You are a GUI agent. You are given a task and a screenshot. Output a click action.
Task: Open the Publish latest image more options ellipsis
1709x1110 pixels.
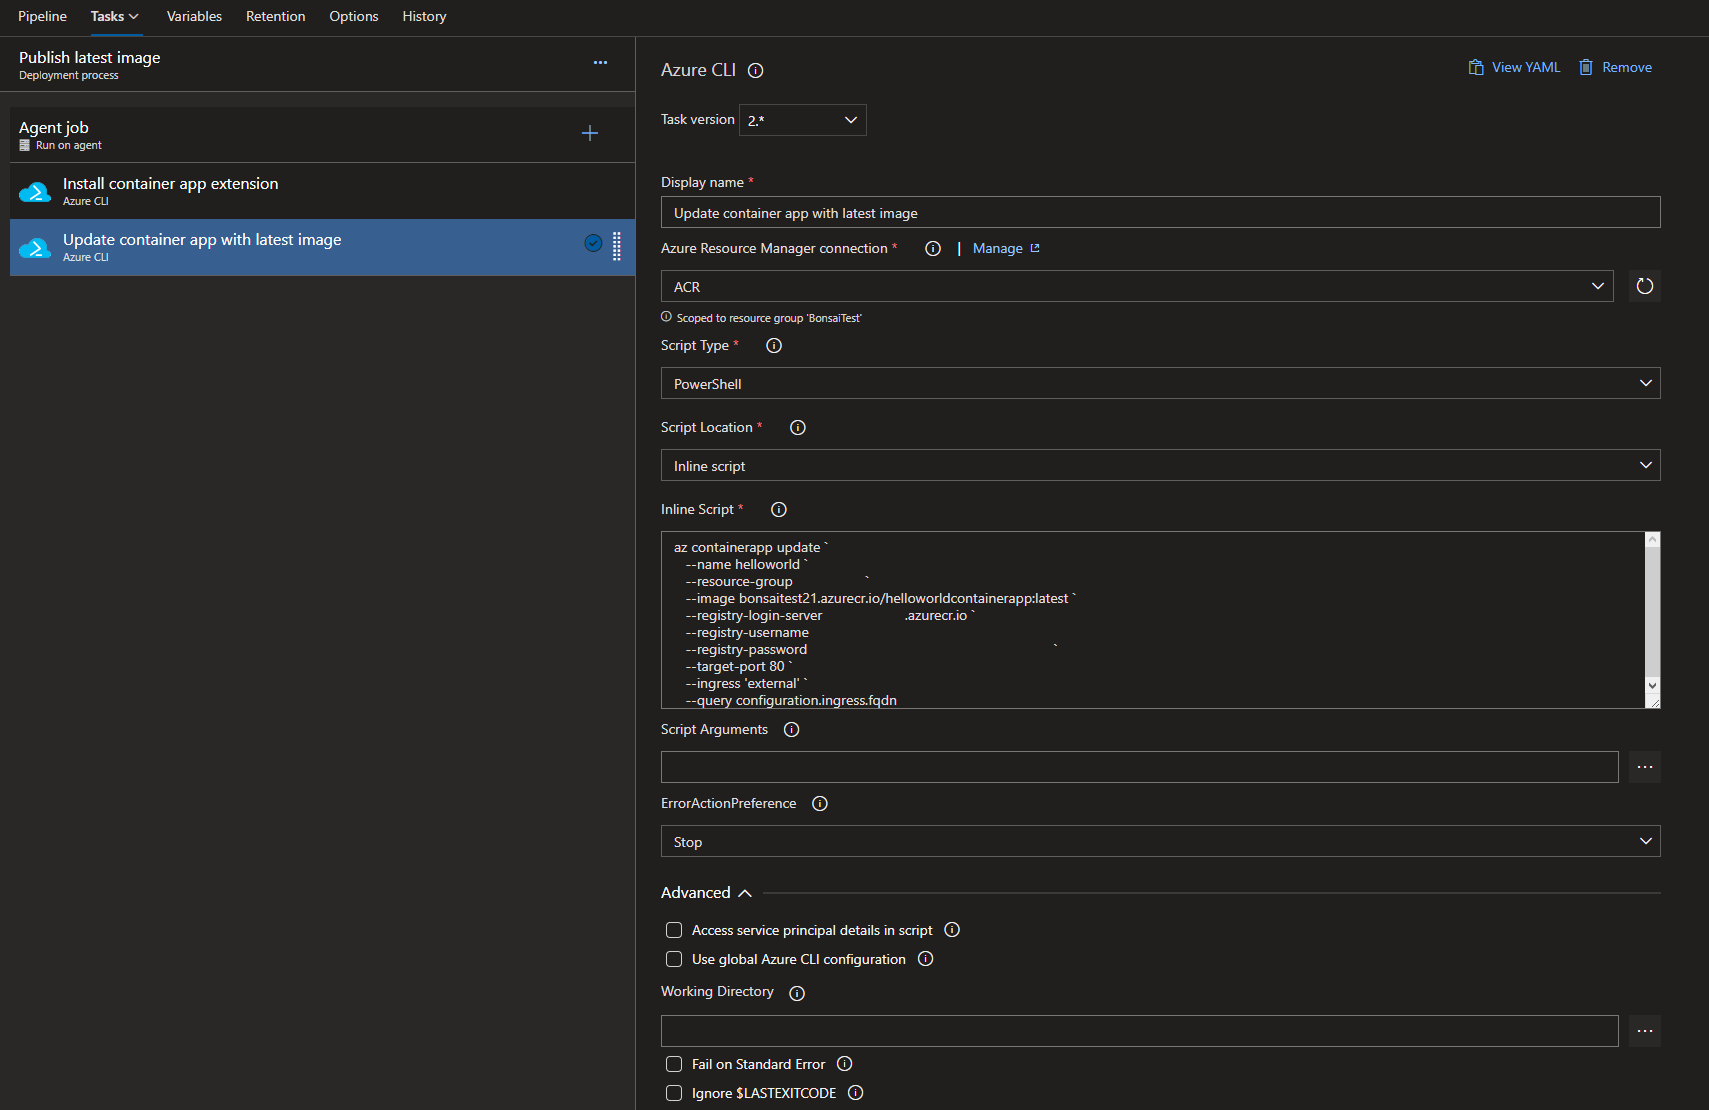[x=600, y=62]
